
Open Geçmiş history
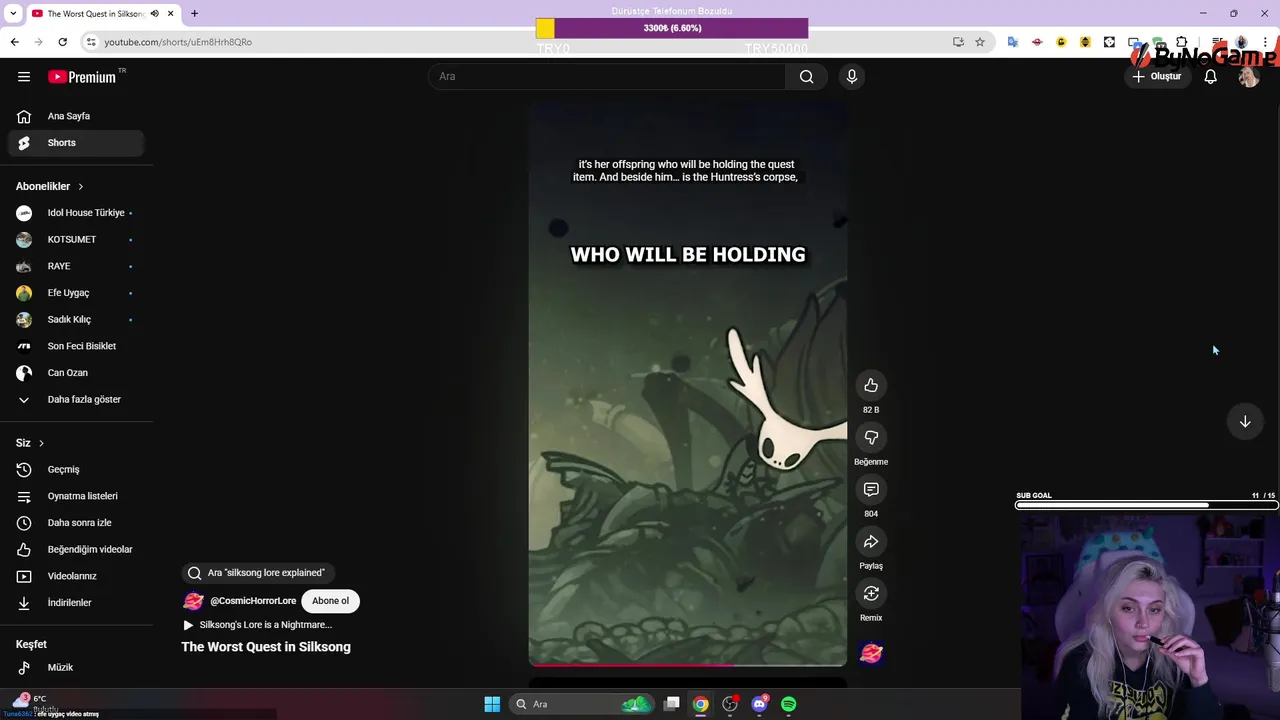76,469
